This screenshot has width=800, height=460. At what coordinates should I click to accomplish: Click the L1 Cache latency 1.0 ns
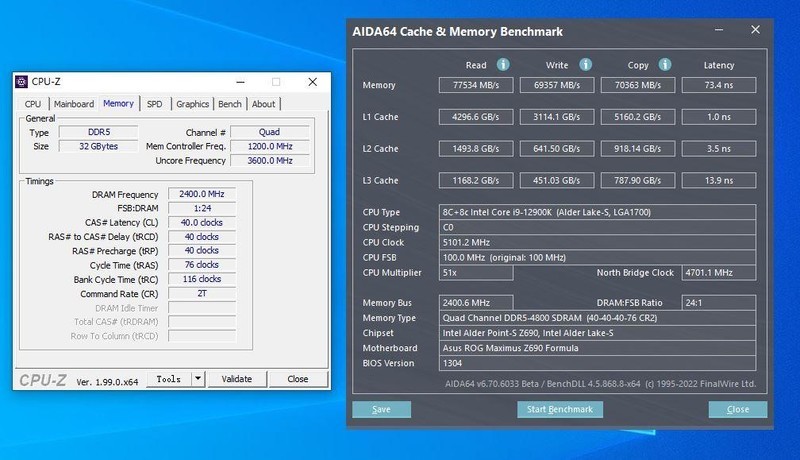point(719,117)
